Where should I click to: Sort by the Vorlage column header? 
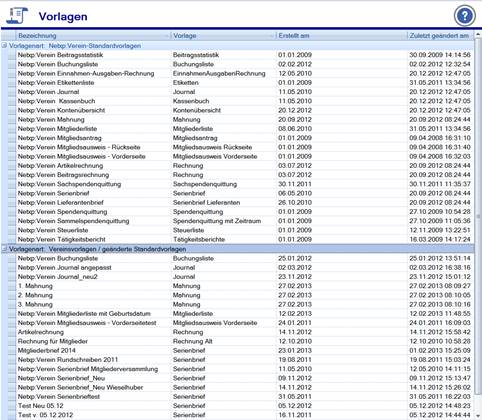click(x=223, y=36)
